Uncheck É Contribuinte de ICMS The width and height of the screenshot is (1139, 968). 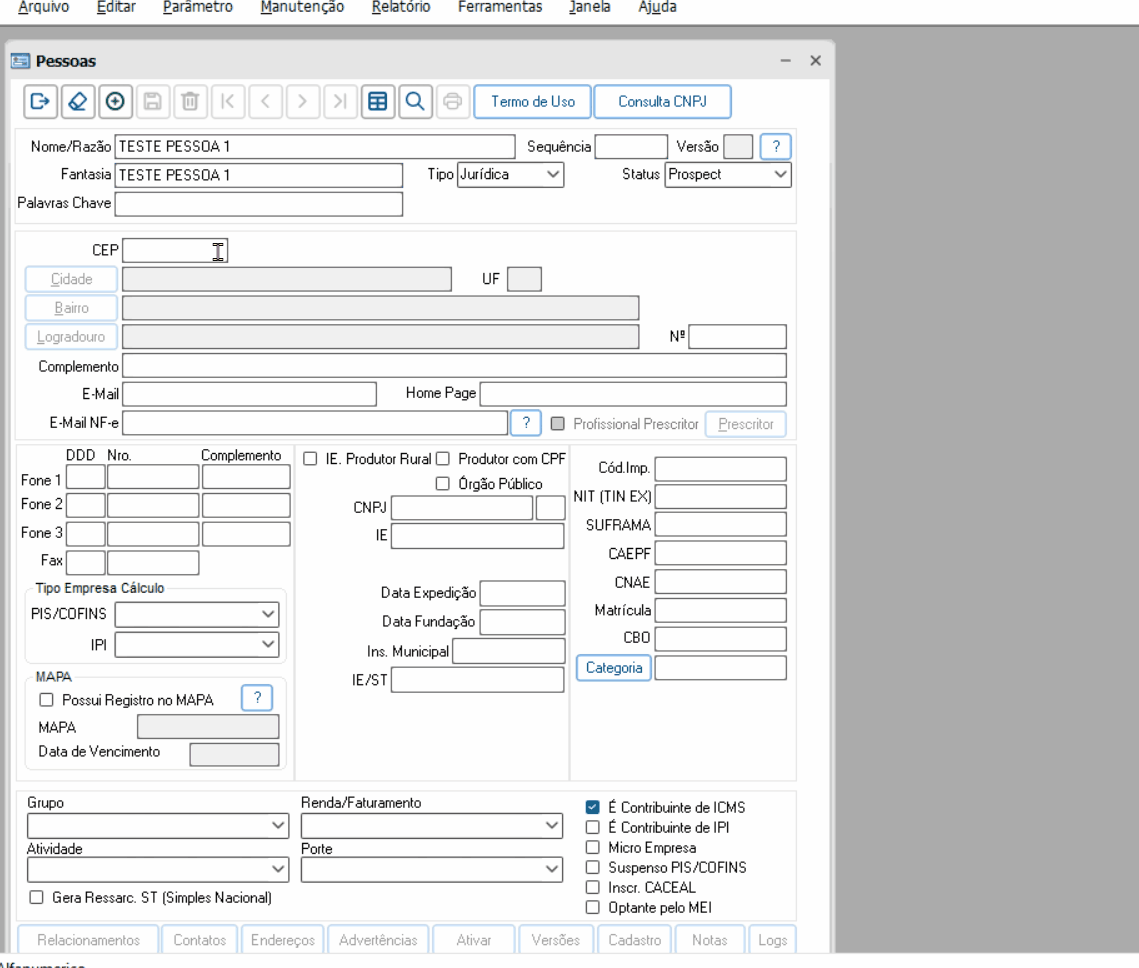pos(593,807)
